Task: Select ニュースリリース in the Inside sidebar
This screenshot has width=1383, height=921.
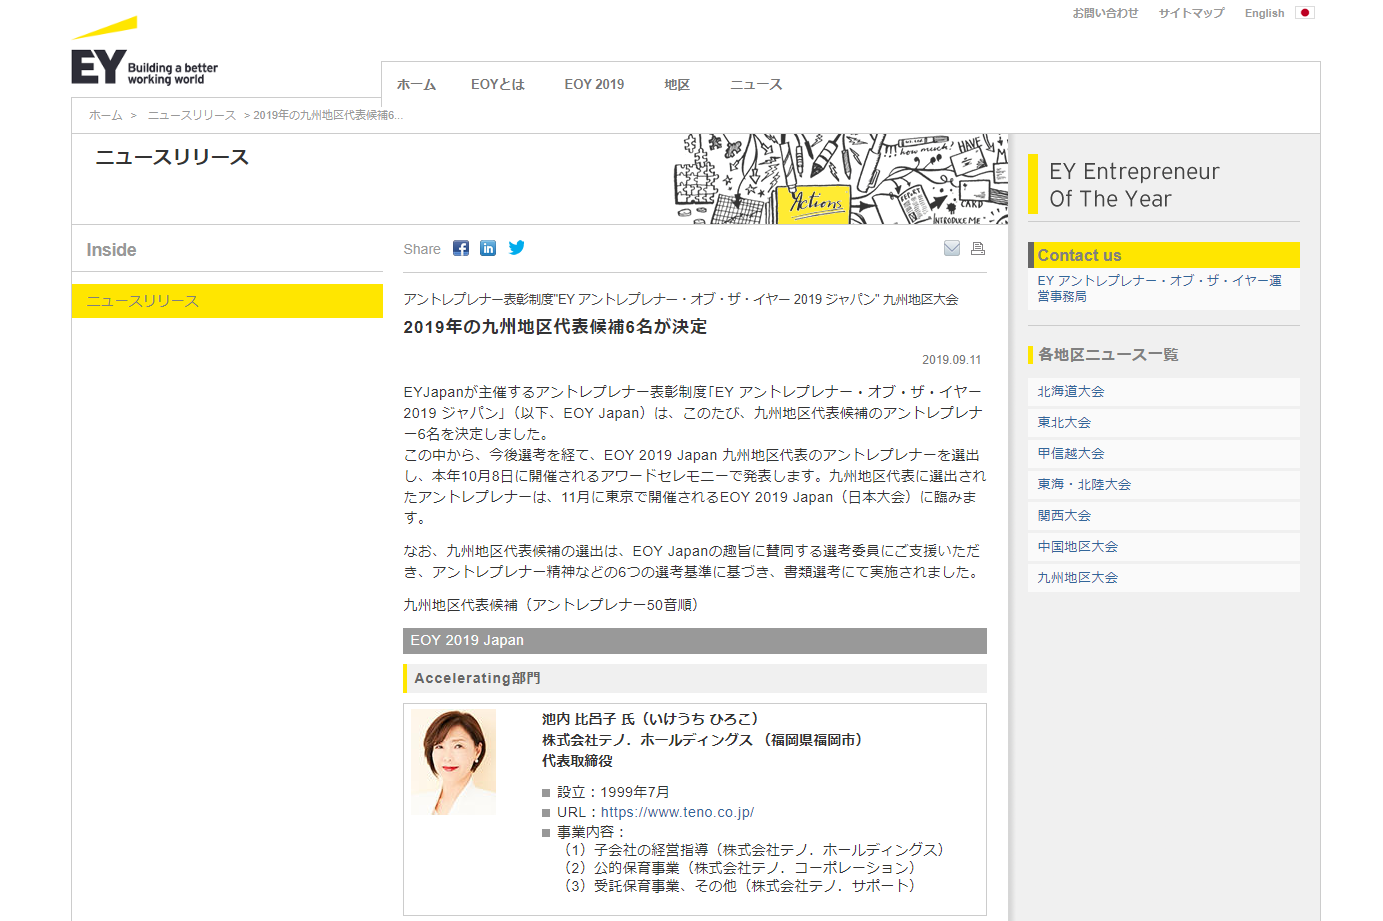Action: tap(227, 301)
